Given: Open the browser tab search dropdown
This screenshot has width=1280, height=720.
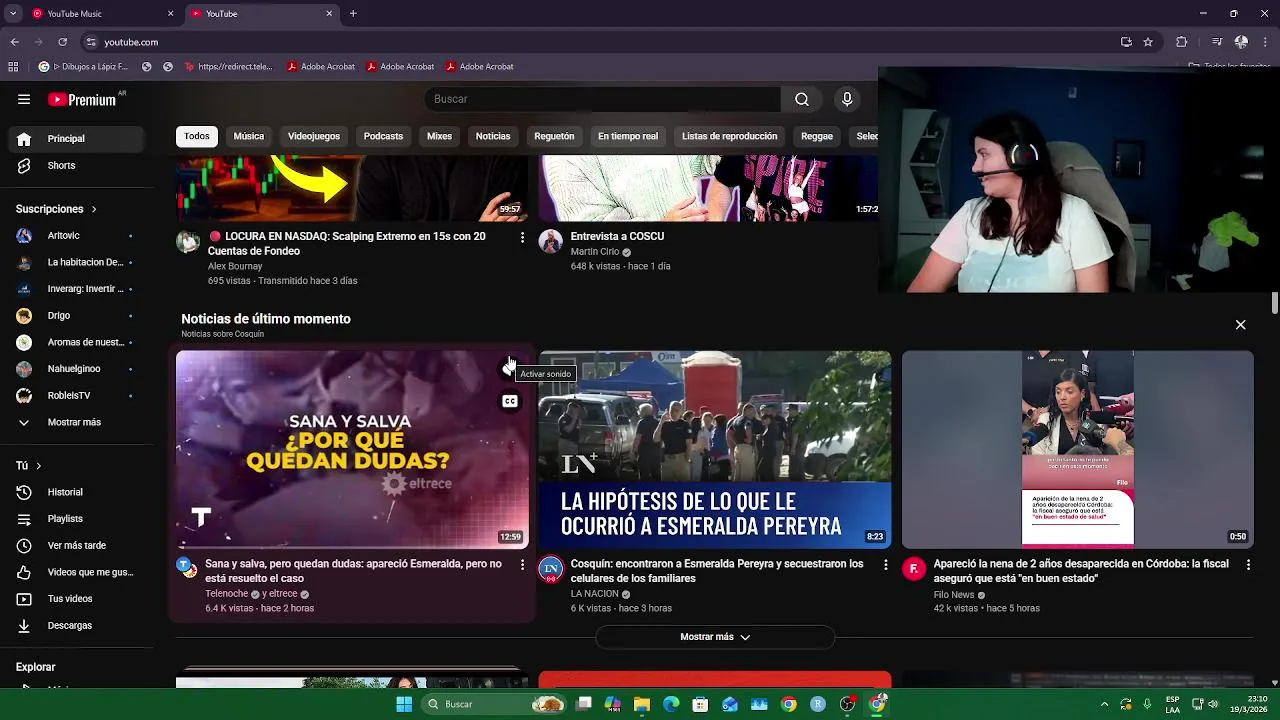Looking at the screenshot, I should tap(13, 14).
